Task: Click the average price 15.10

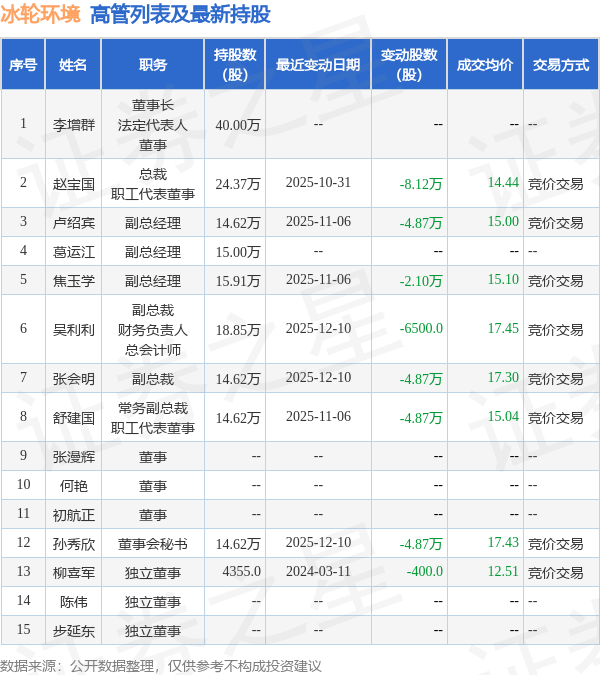Action: pyautogui.click(x=503, y=279)
